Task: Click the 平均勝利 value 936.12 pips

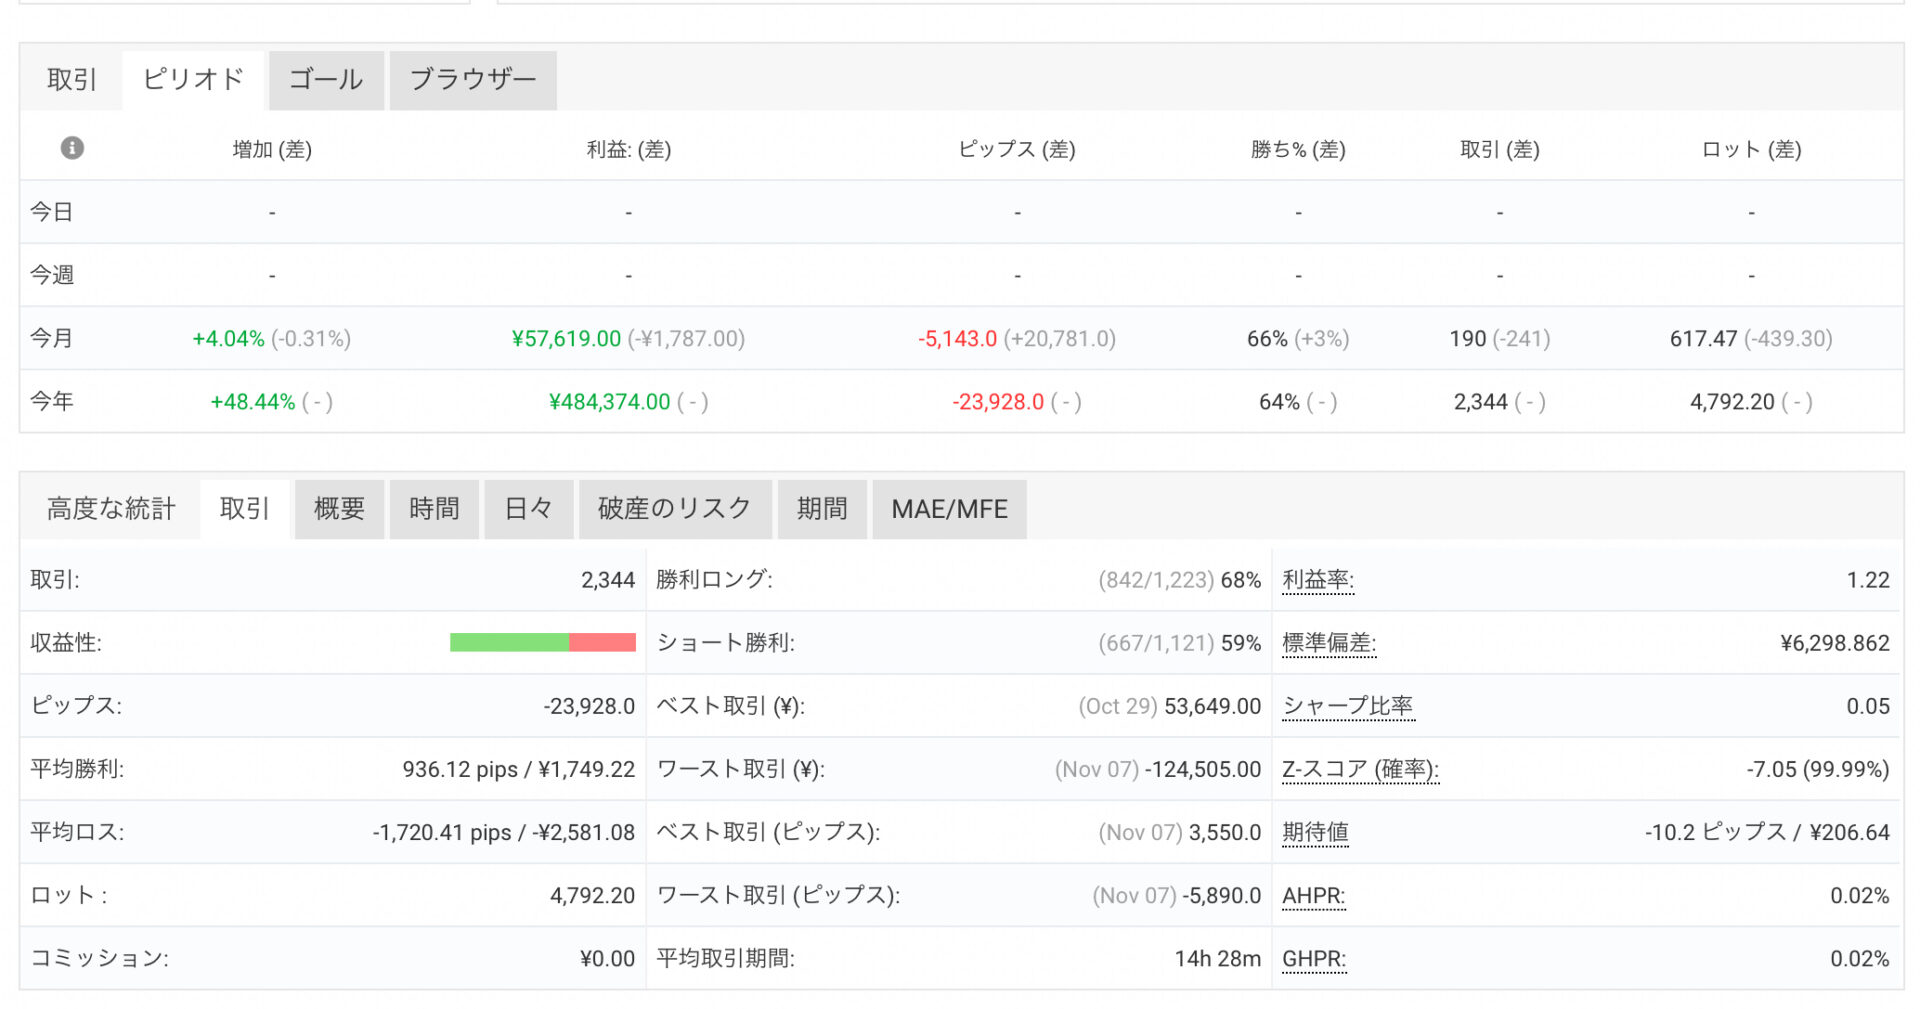Action: pyautogui.click(x=460, y=769)
